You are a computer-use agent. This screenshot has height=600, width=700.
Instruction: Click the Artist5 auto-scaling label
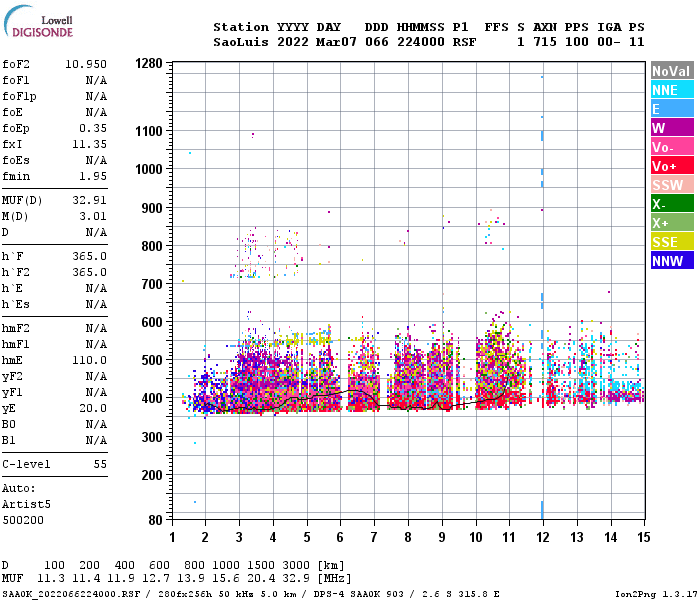point(26,504)
